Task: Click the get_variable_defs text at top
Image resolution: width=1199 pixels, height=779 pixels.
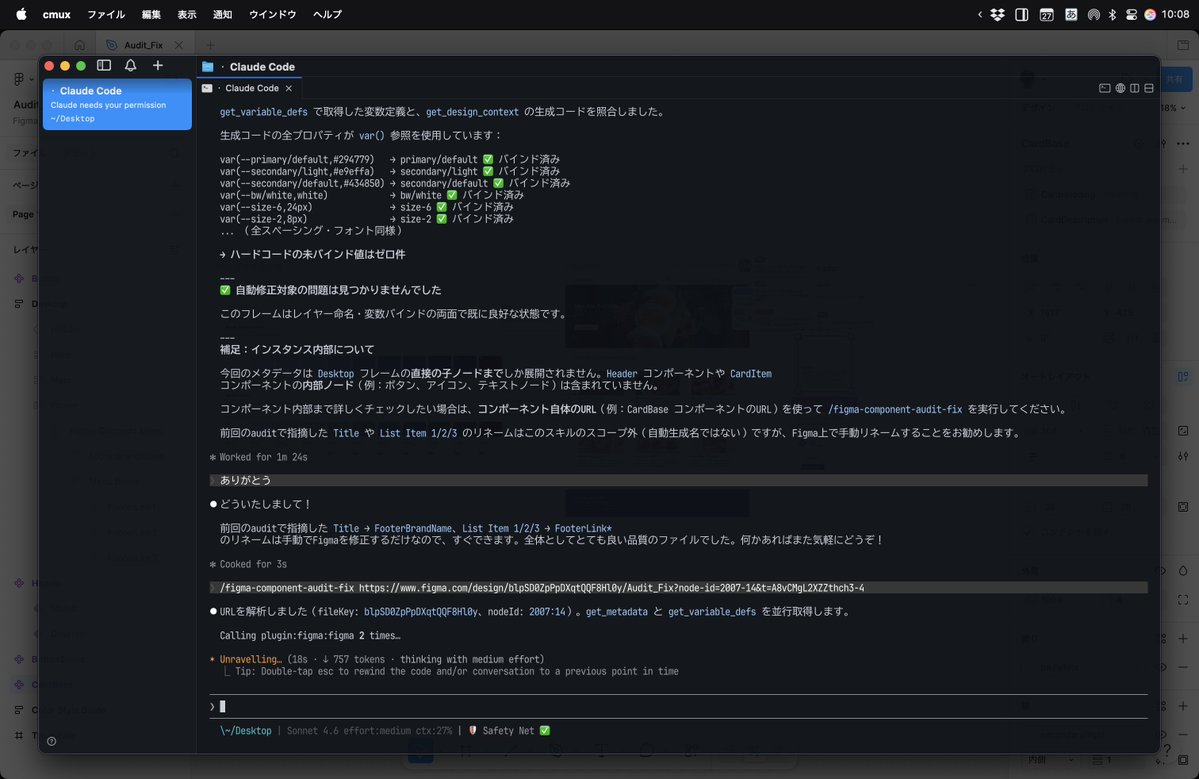Action: point(263,112)
